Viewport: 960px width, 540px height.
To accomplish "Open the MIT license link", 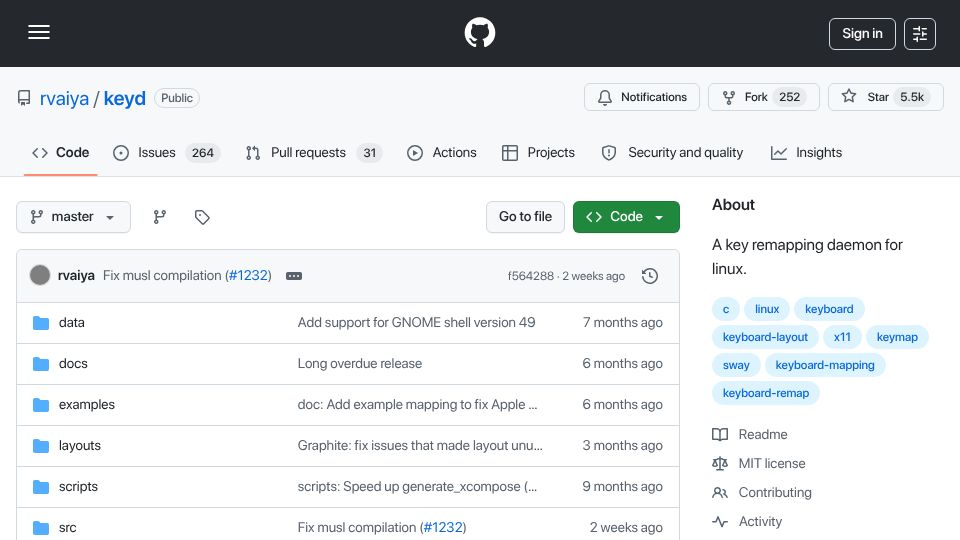I will [759, 464].
